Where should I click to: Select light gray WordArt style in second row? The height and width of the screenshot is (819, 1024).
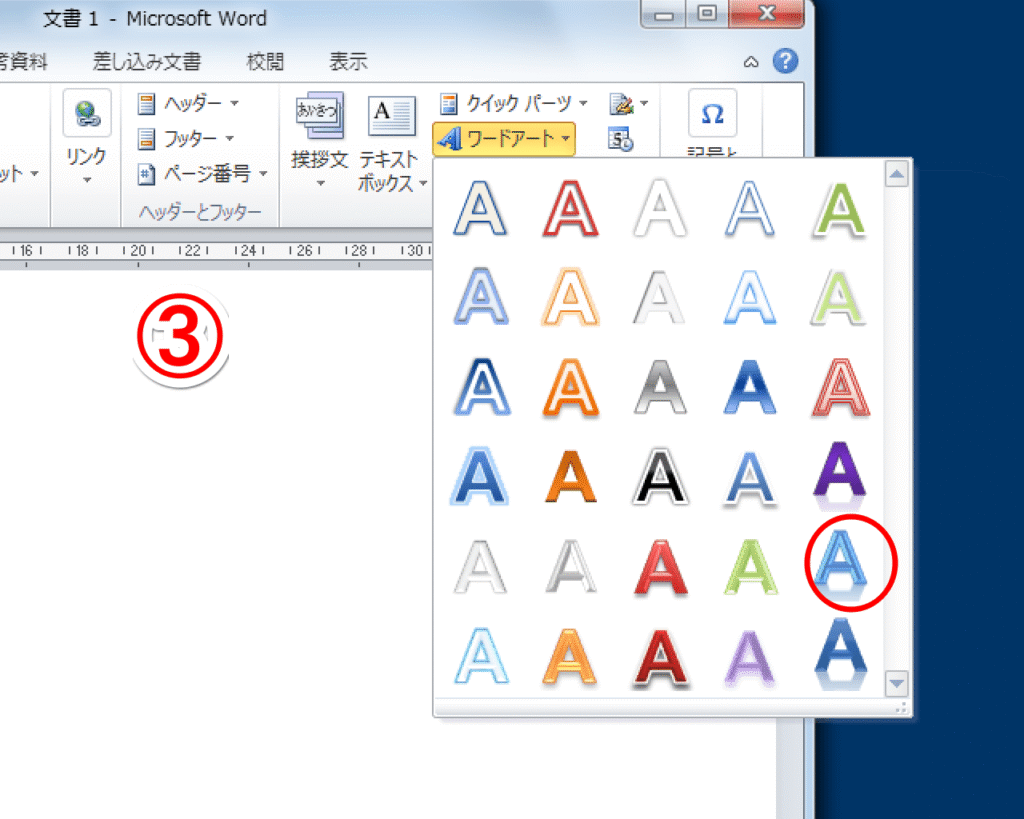click(660, 297)
